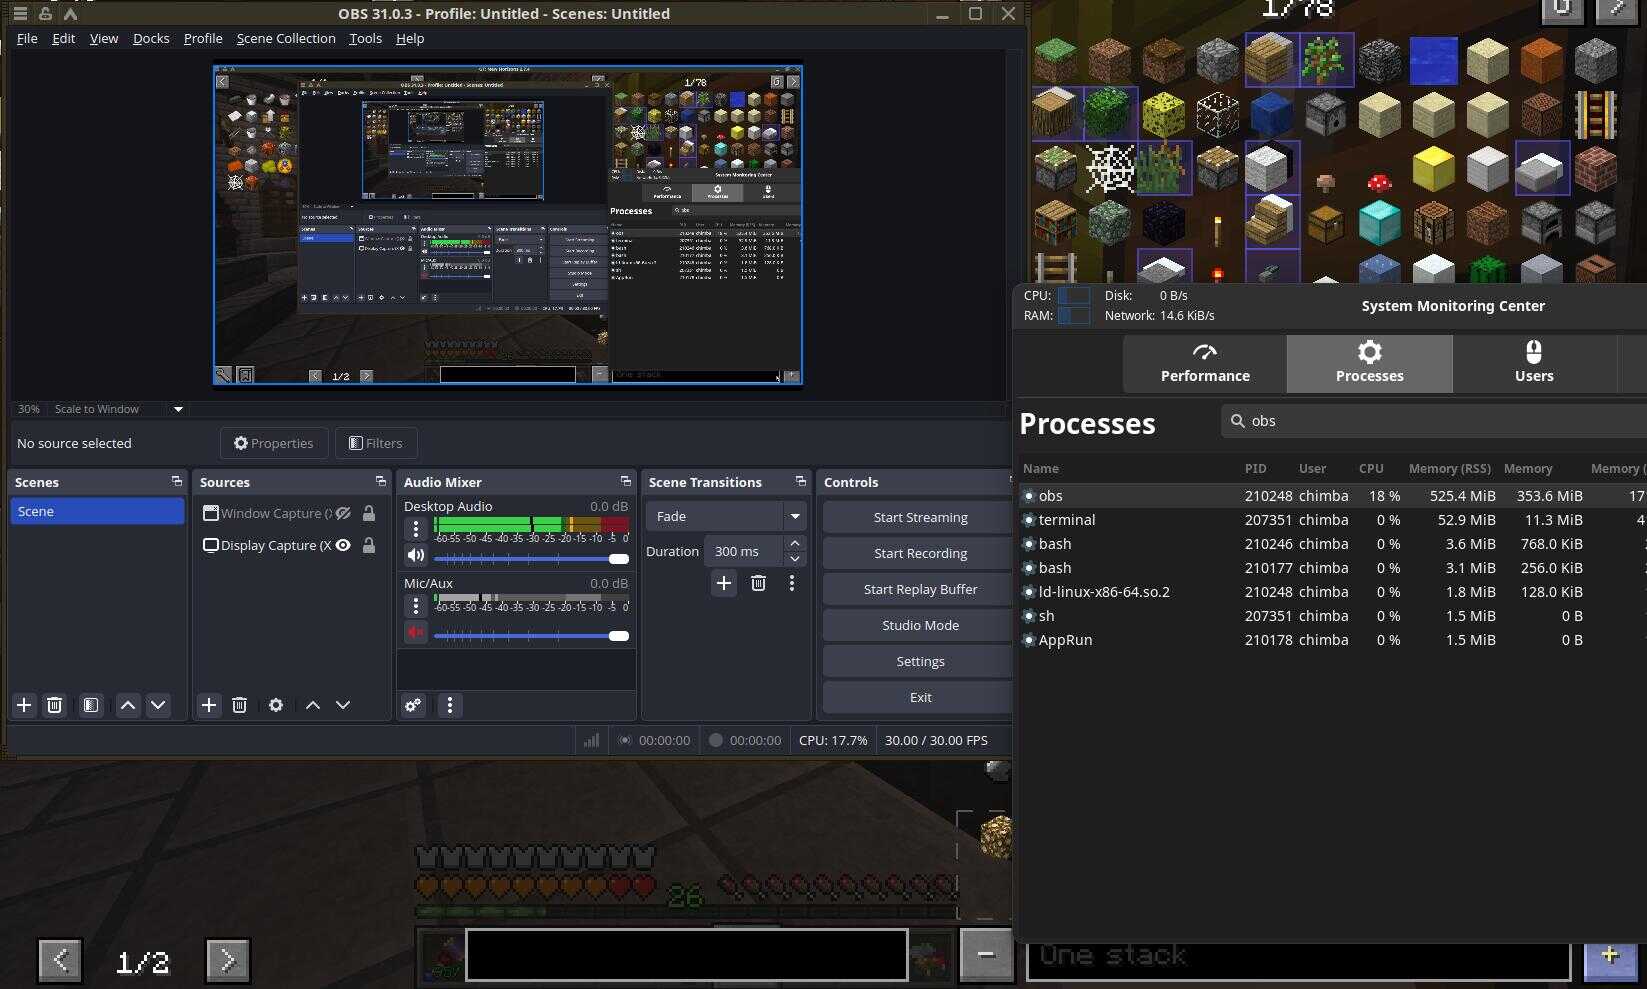Adjust the Desktop Audio volume slider
The image size is (1647, 989).
(531, 559)
